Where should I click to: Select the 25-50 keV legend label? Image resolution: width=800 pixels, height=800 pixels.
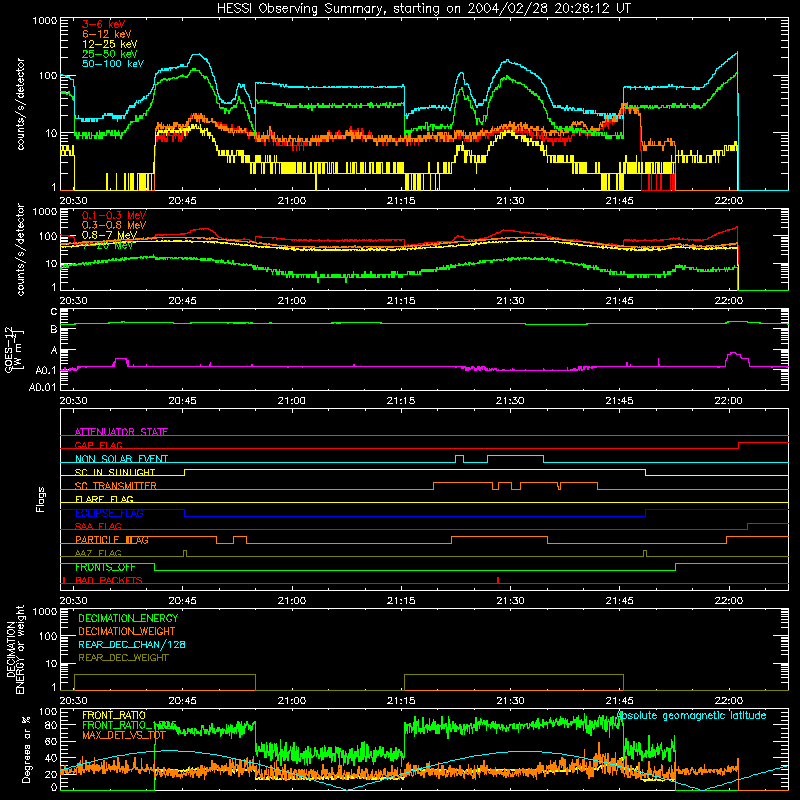click(x=110, y=54)
